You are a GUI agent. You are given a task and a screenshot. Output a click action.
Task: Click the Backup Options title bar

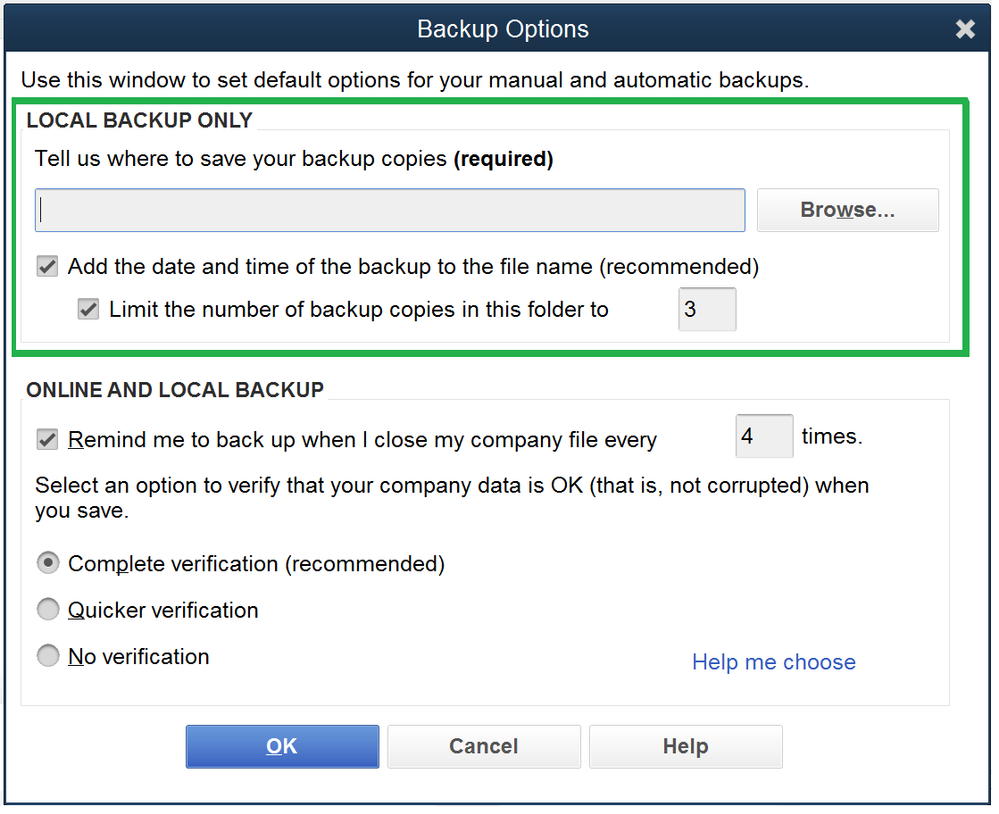tap(500, 29)
